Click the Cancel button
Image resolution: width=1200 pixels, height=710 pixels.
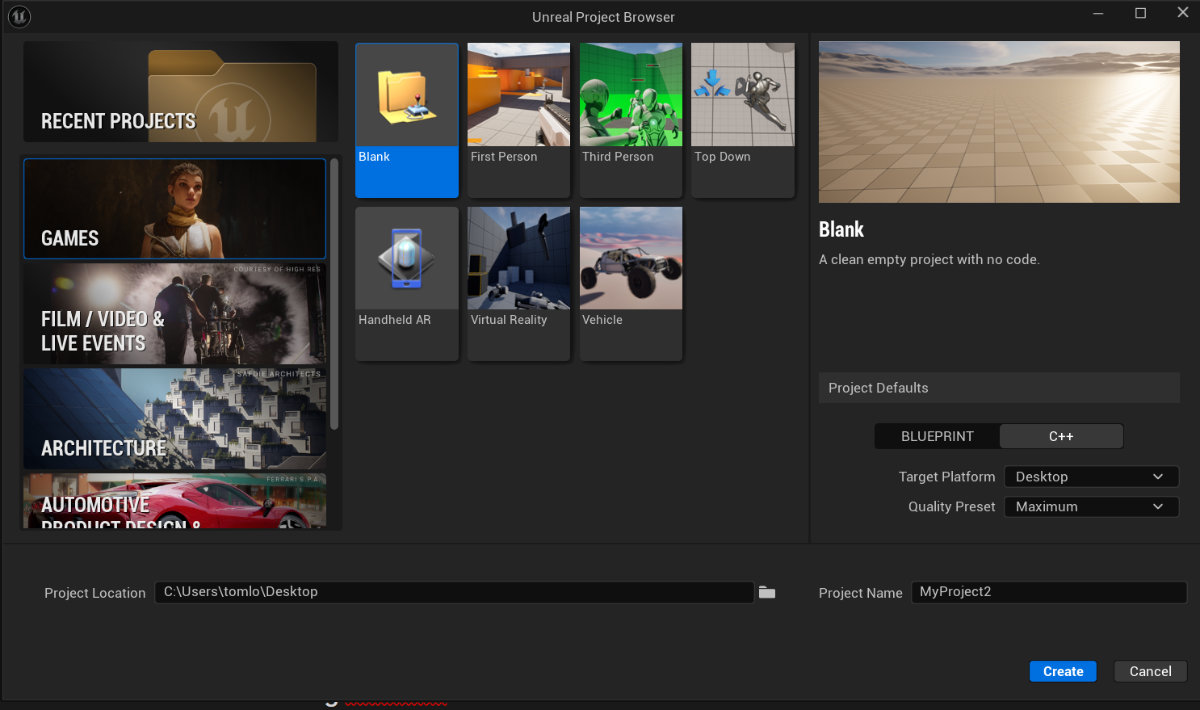1150,672
